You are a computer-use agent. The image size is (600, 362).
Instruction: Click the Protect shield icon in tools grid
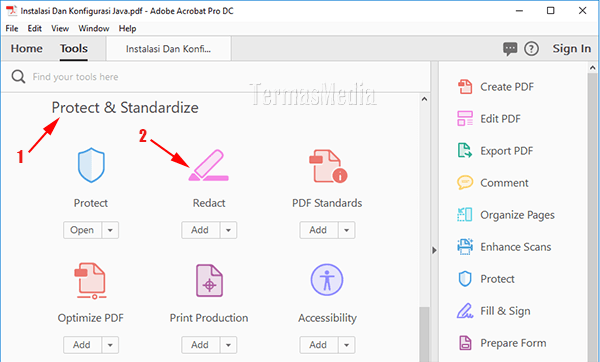[91, 165]
